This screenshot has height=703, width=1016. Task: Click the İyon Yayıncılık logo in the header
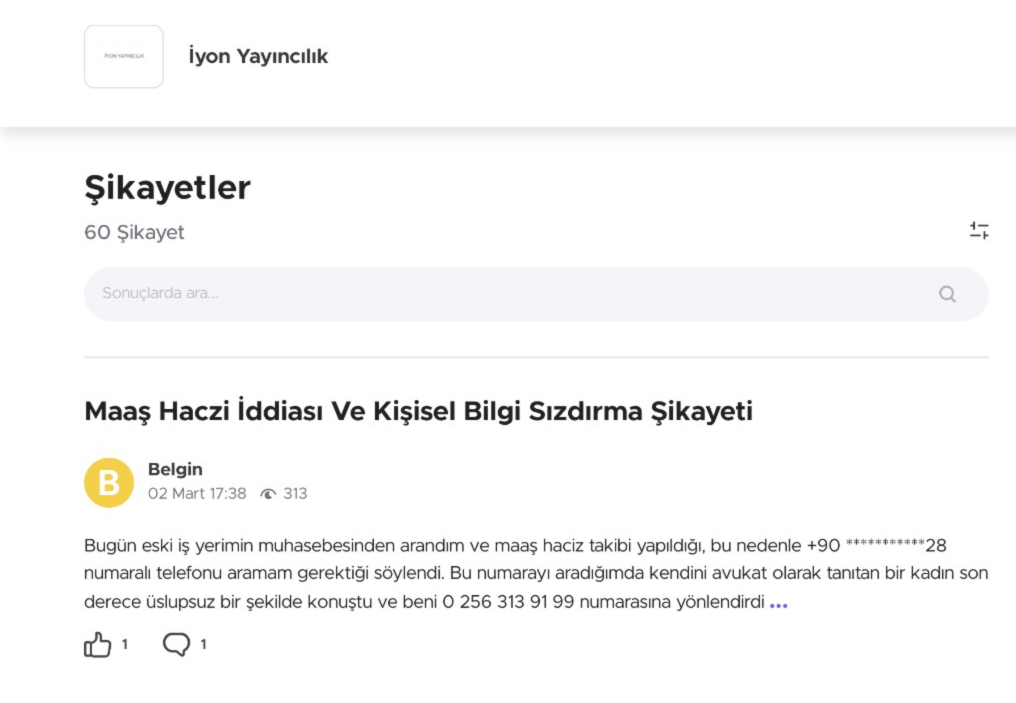pos(123,56)
